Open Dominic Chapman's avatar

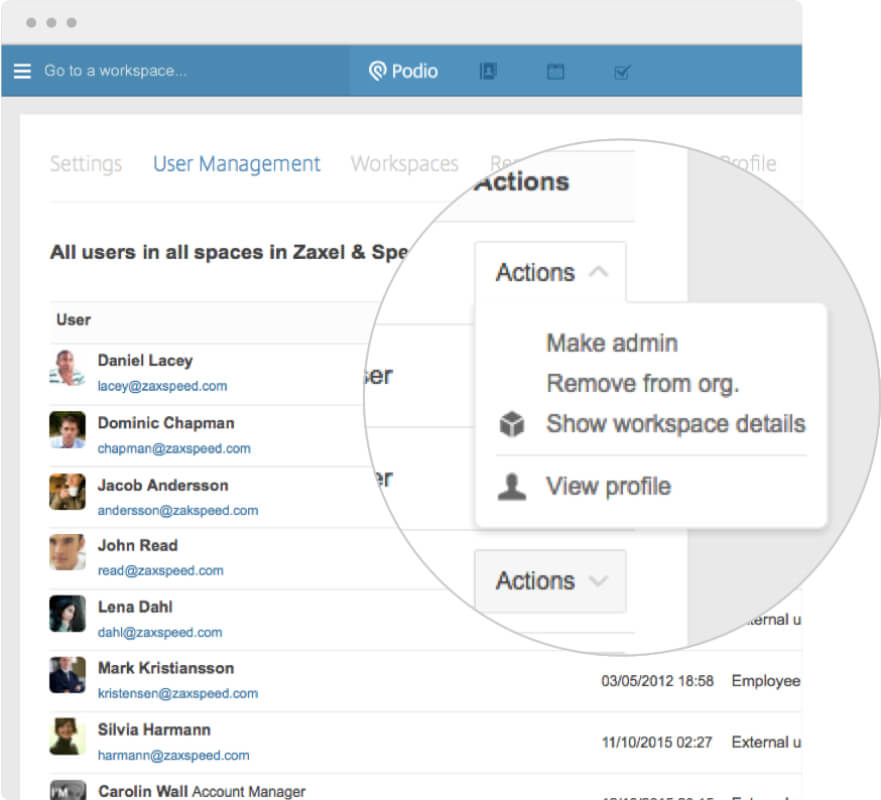coord(67,430)
